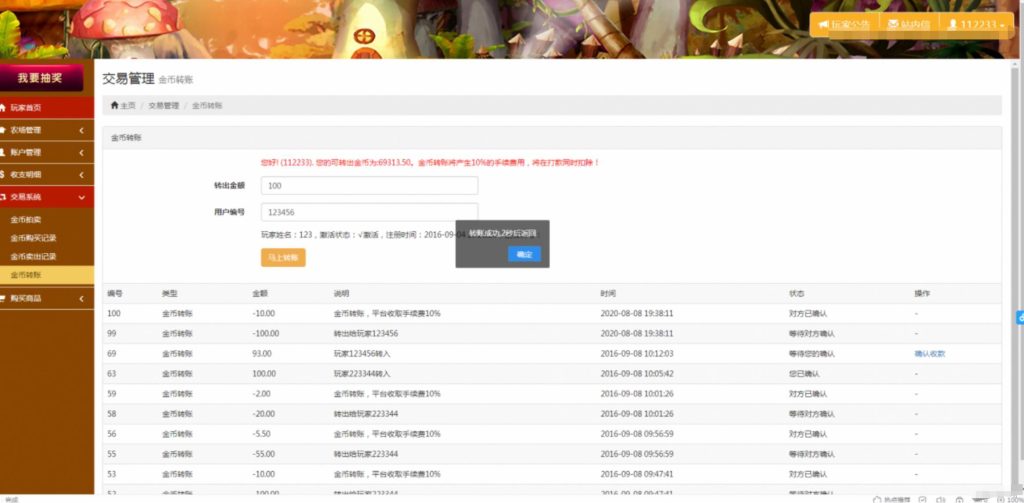This screenshot has width=1024, height=503.
Task: Click the page vertical scrollbar
Action: (x=1015, y=274)
